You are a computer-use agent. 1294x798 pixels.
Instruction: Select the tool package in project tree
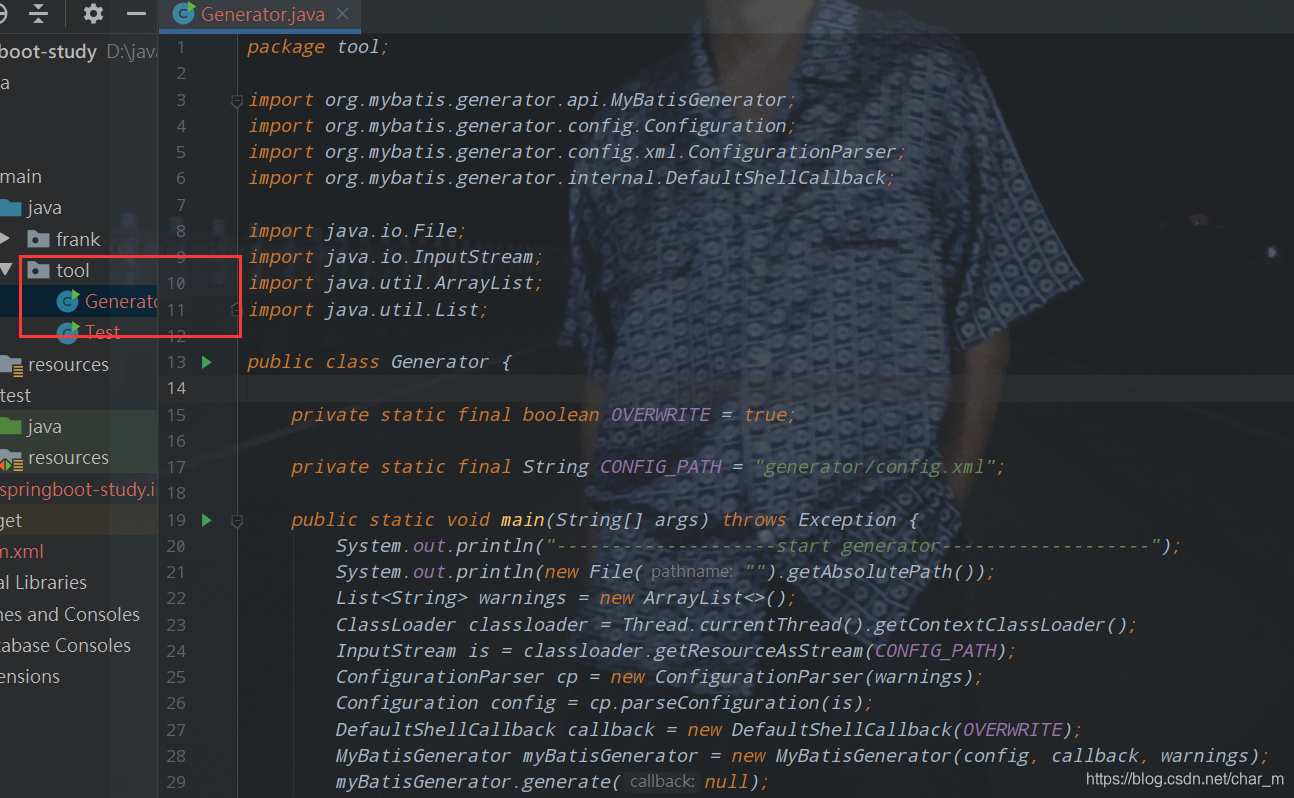click(x=73, y=270)
